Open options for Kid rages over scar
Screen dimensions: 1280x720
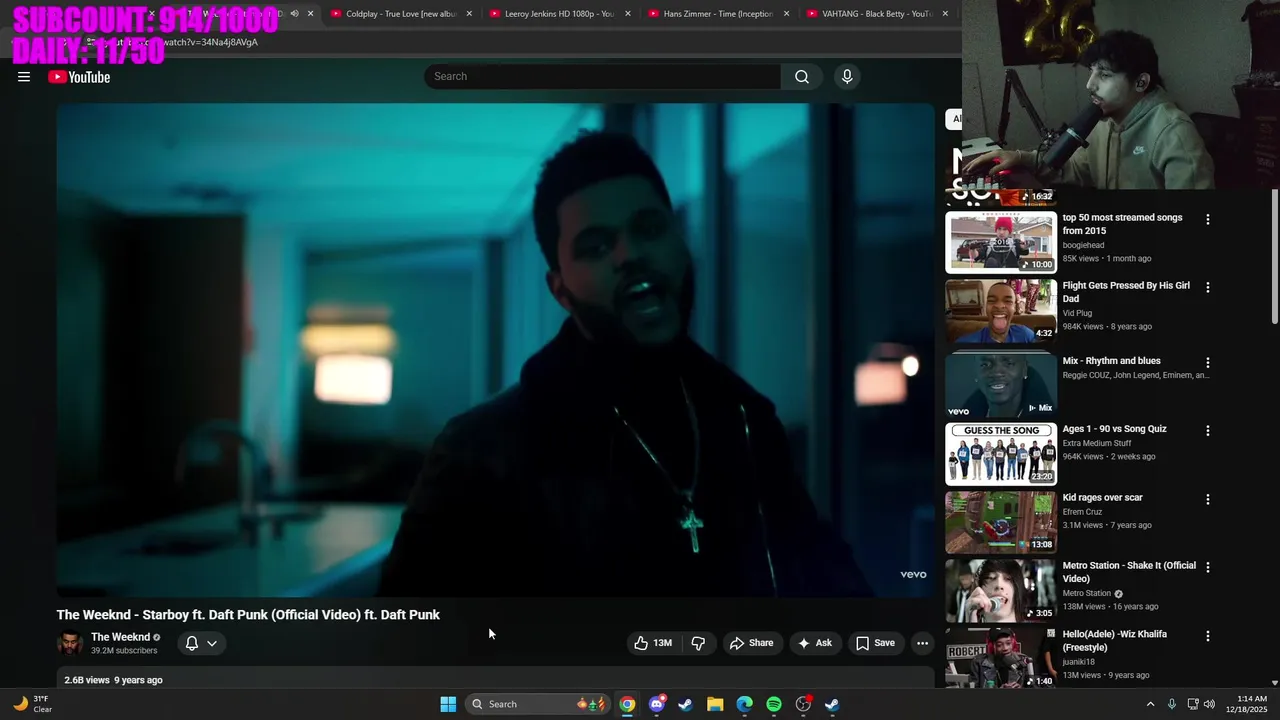[1207, 498]
